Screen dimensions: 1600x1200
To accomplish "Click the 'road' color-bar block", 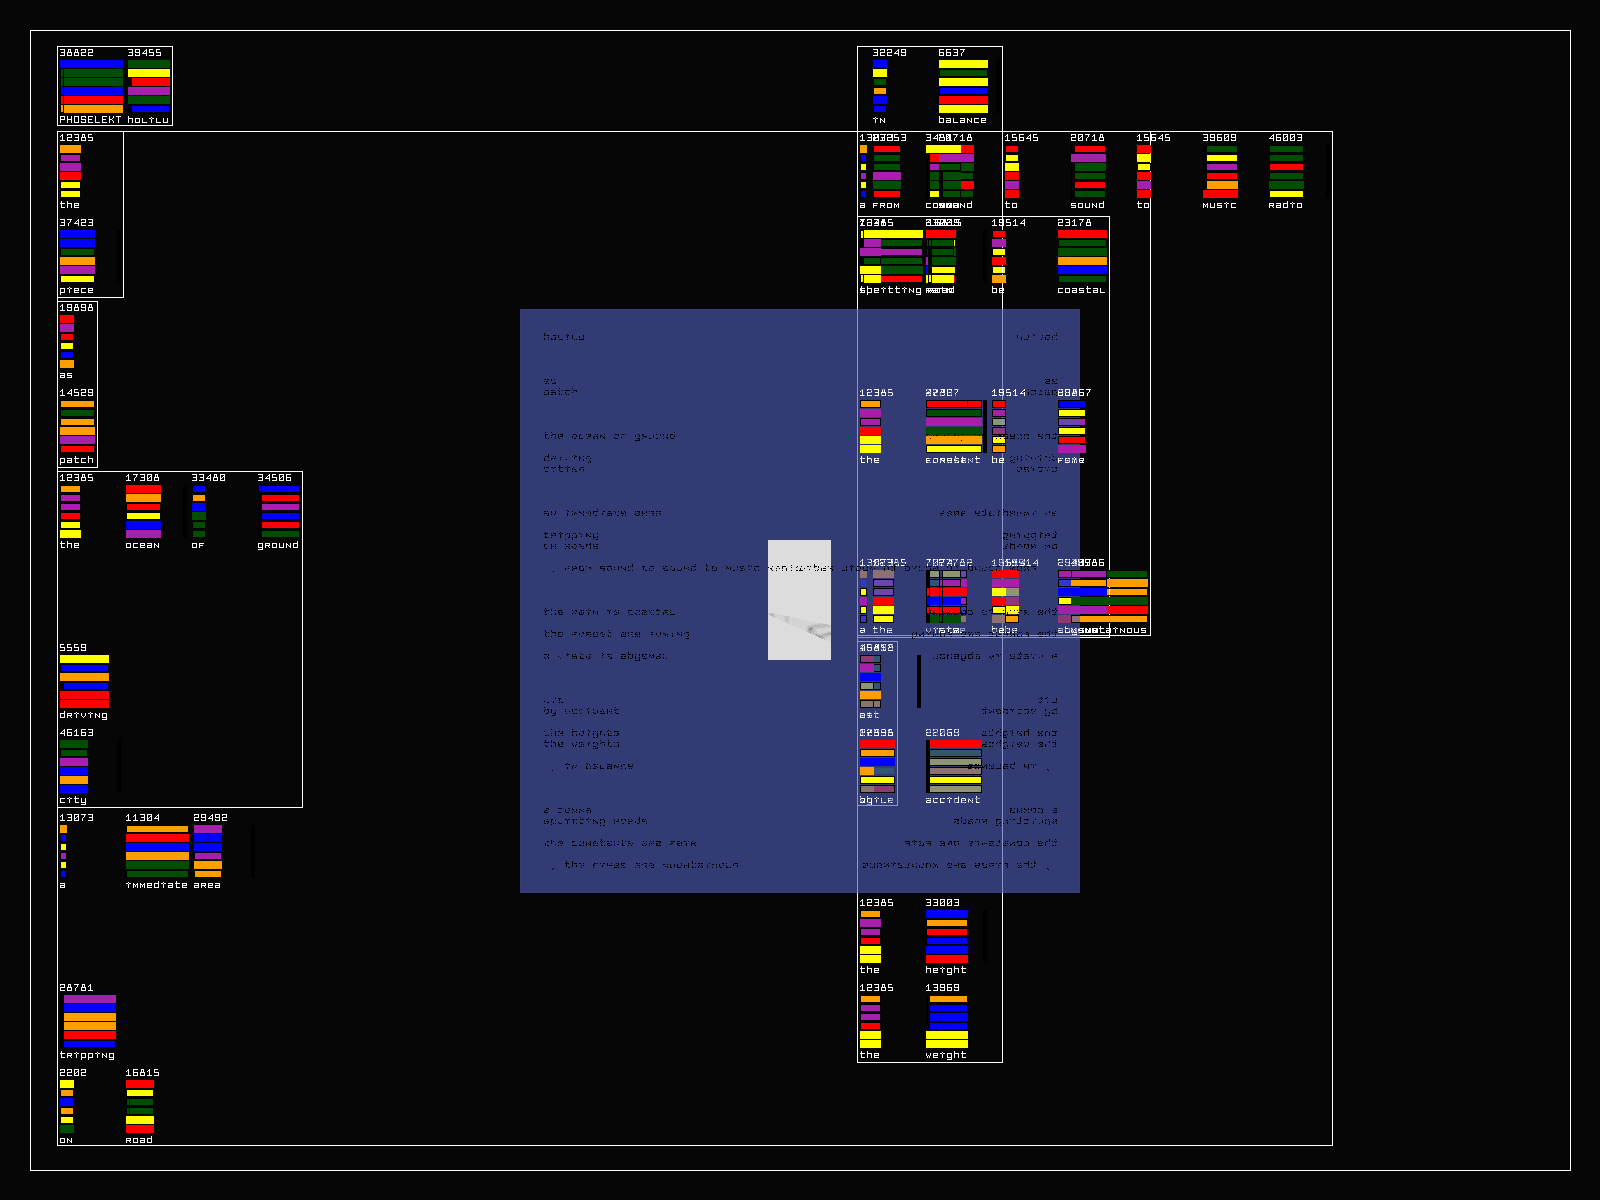I will click(140, 1107).
